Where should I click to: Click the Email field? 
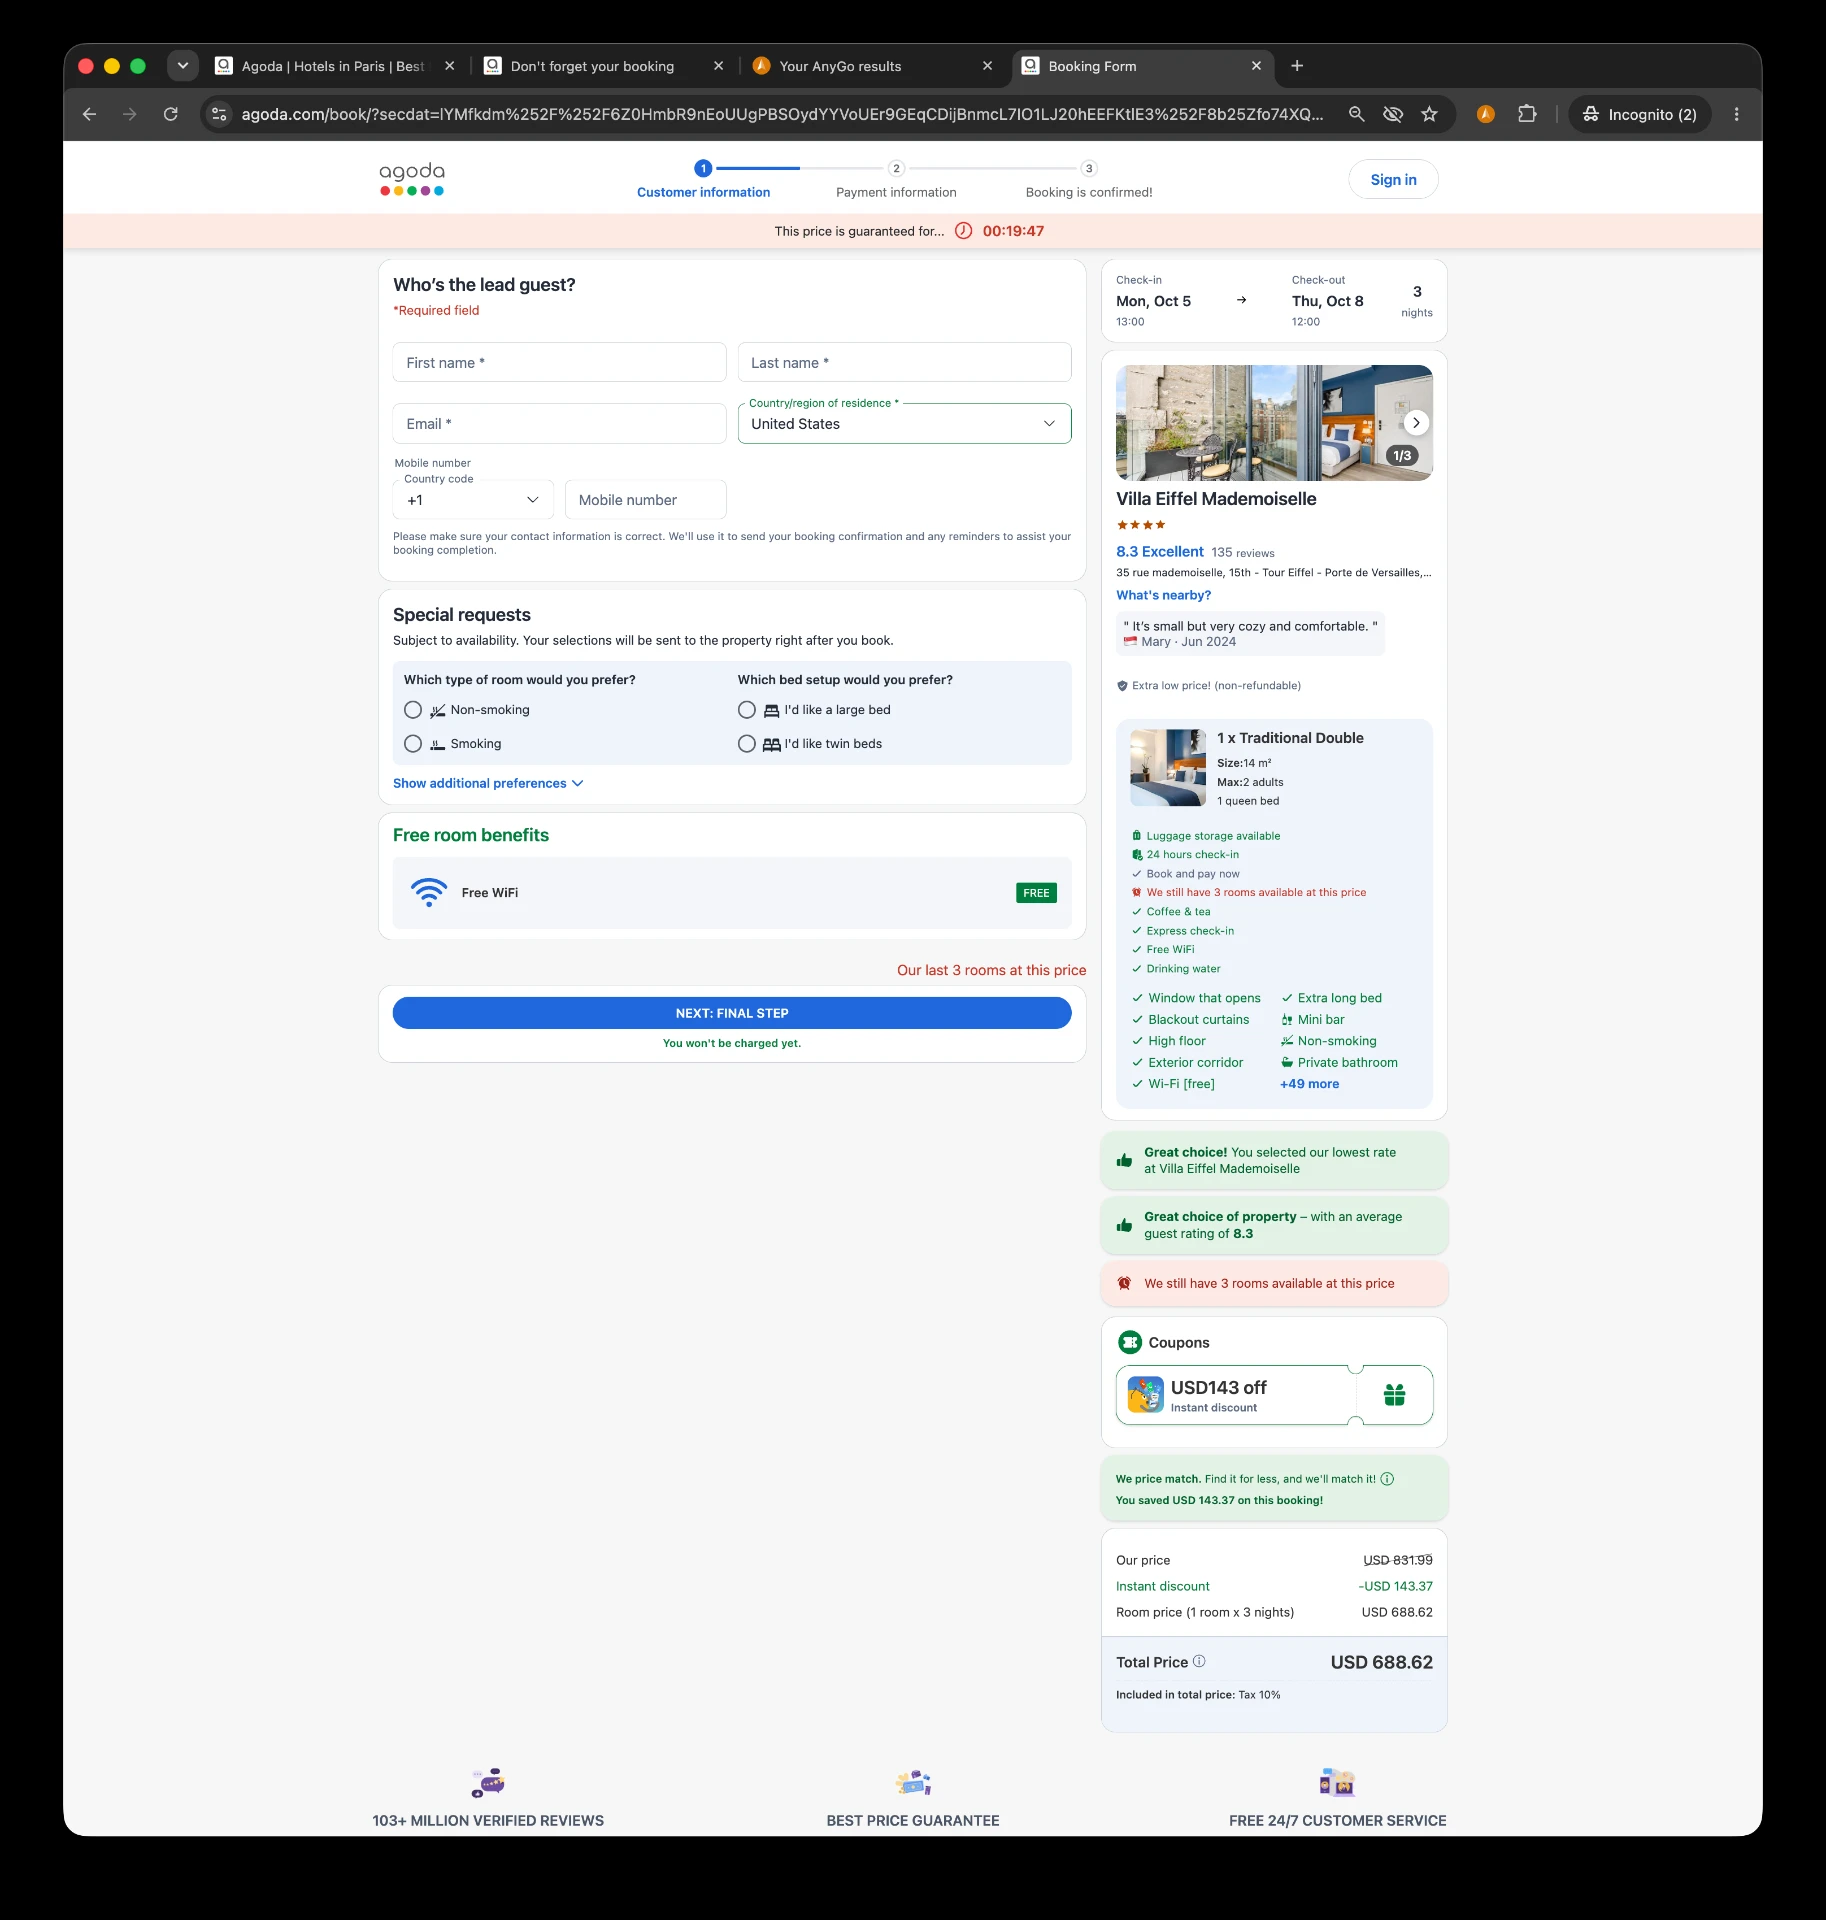(x=560, y=424)
